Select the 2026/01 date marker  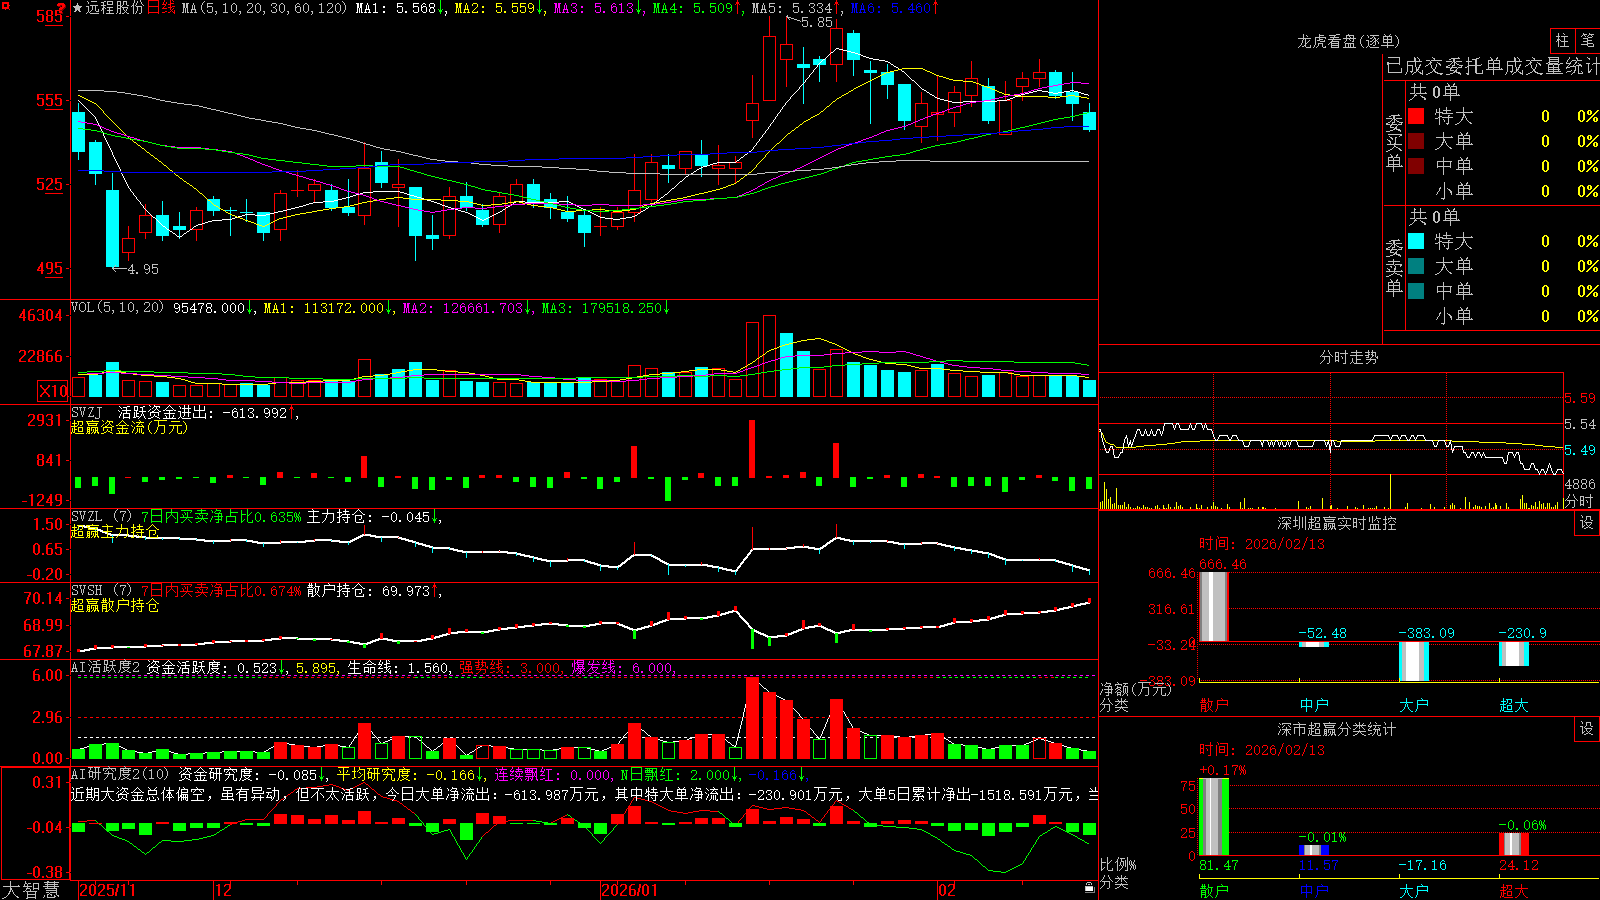click(630, 890)
